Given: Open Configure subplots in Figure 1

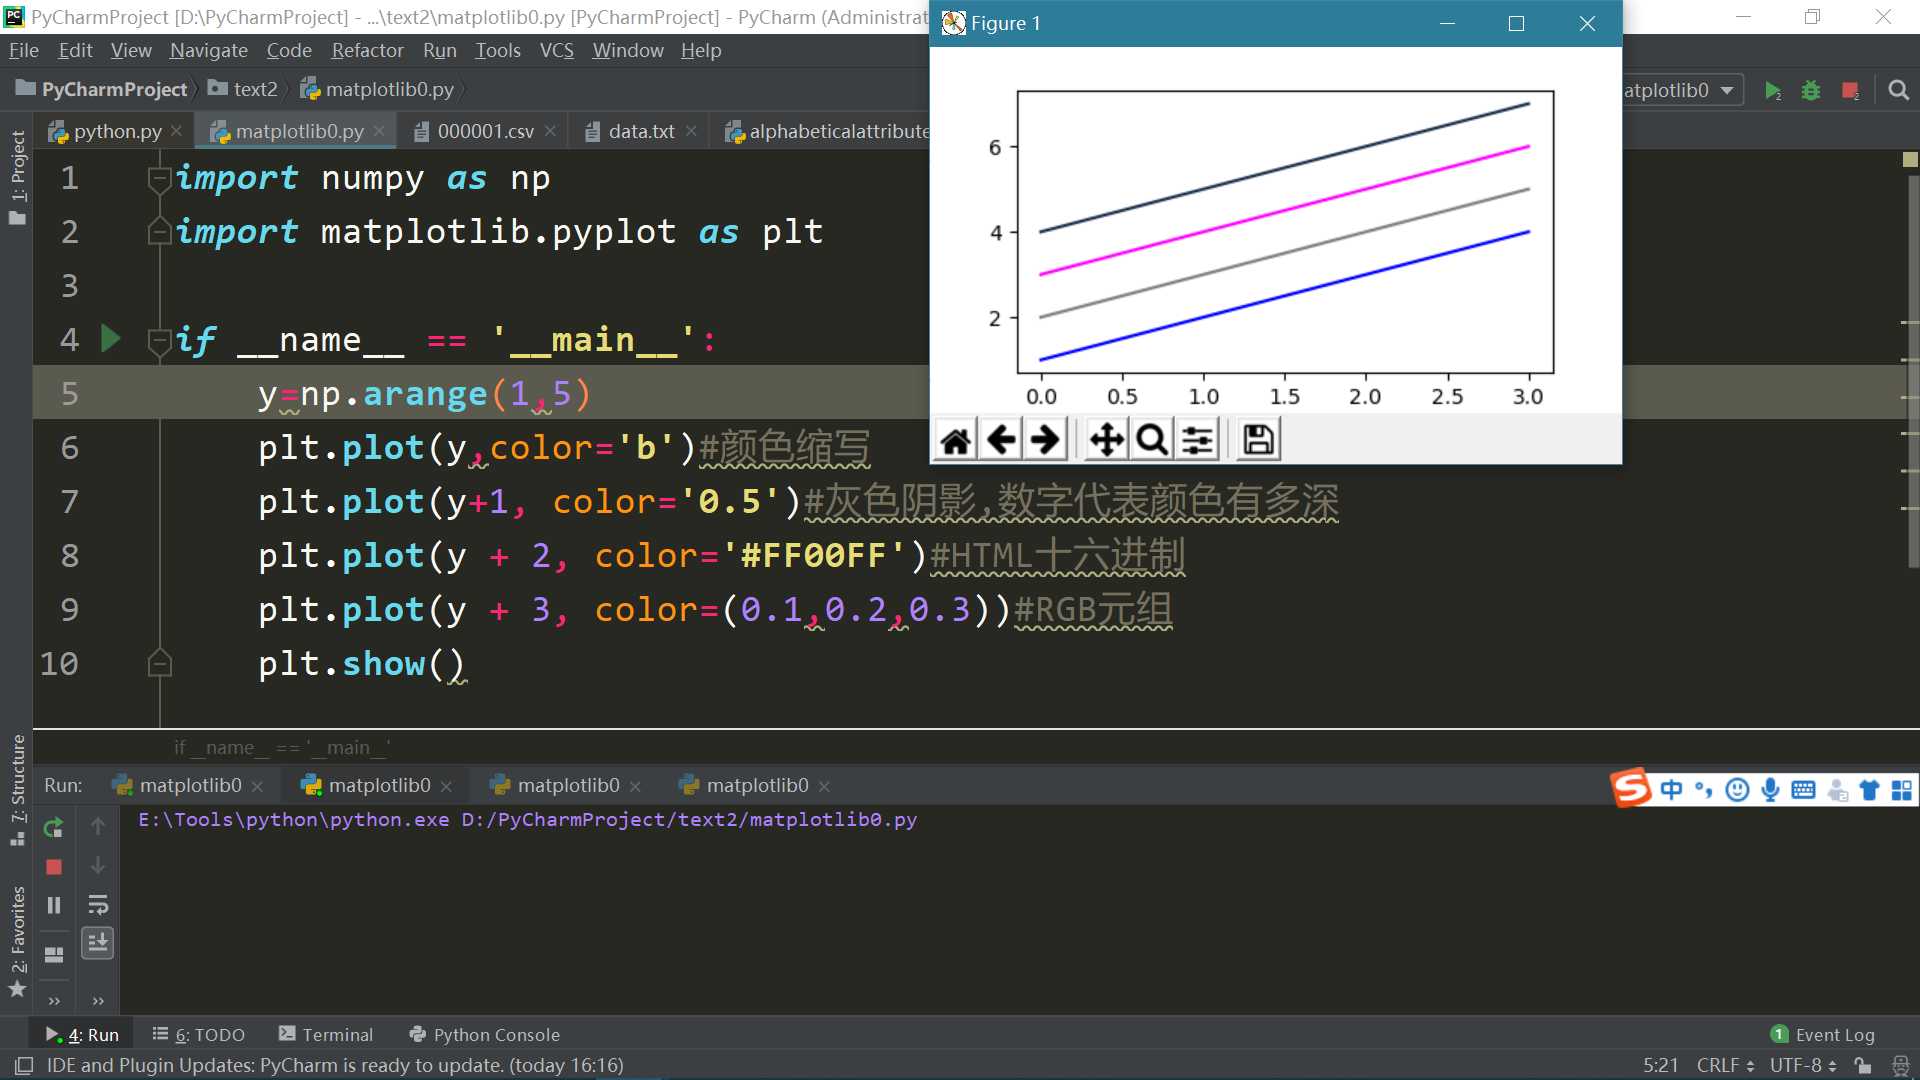Looking at the screenshot, I should [x=1197, y=440].
